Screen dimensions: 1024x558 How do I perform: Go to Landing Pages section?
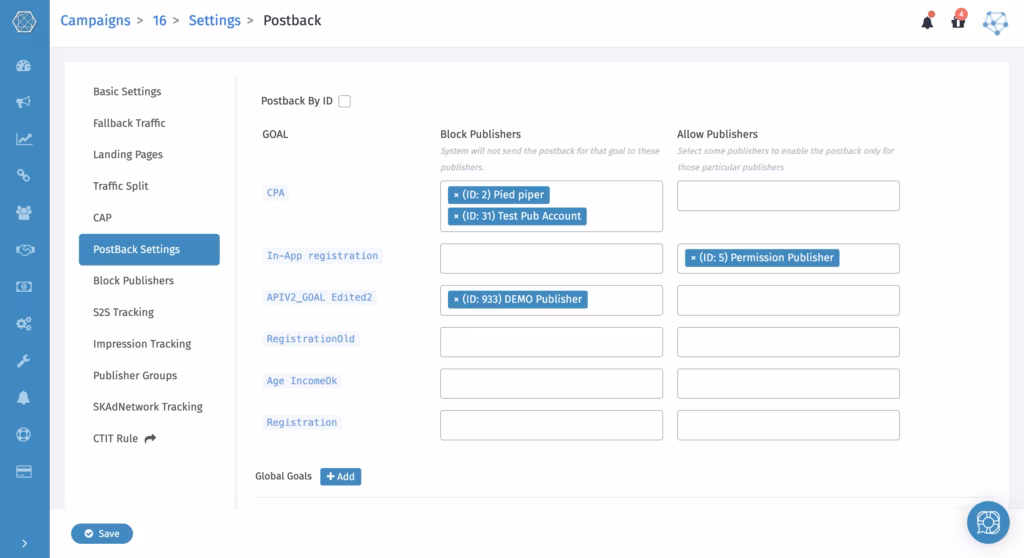[127, 154]
